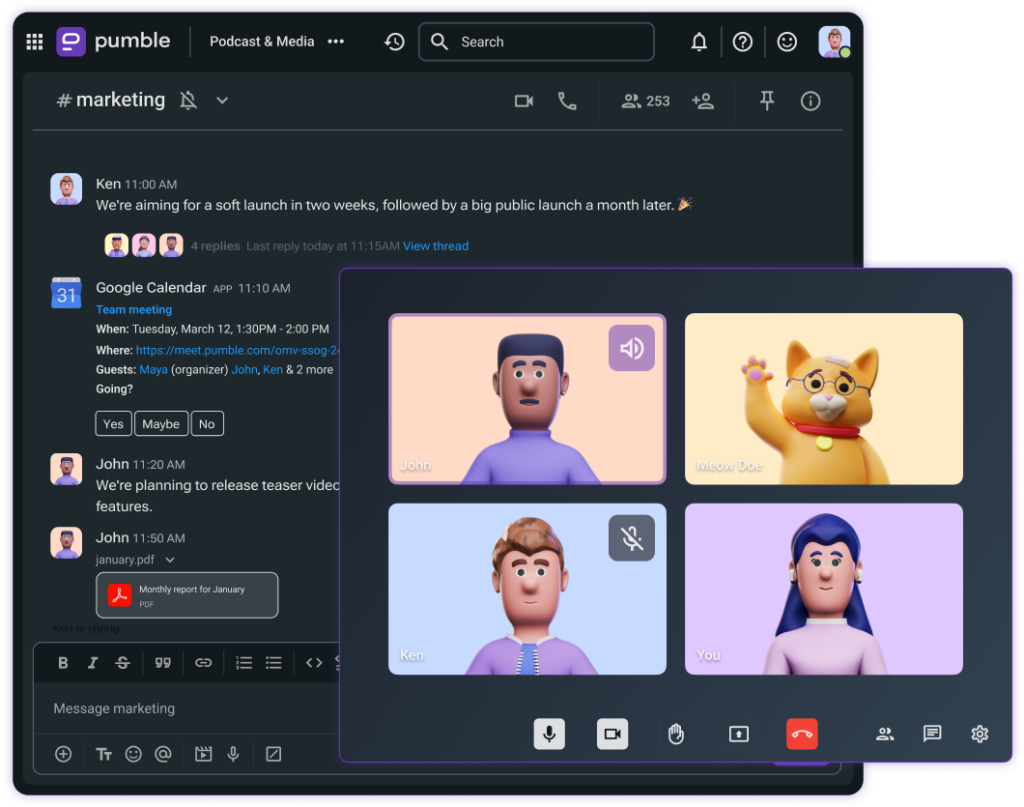Click the Google Calendar app icon
Screen dimensions: 1024x807
(67, 293)
